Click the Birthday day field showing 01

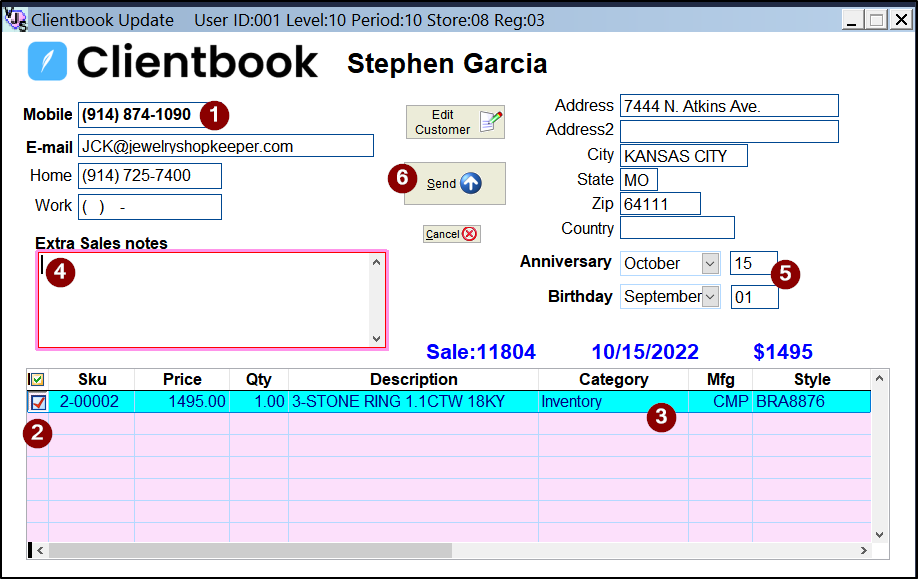pyautogui.click(x=755, y=297)
